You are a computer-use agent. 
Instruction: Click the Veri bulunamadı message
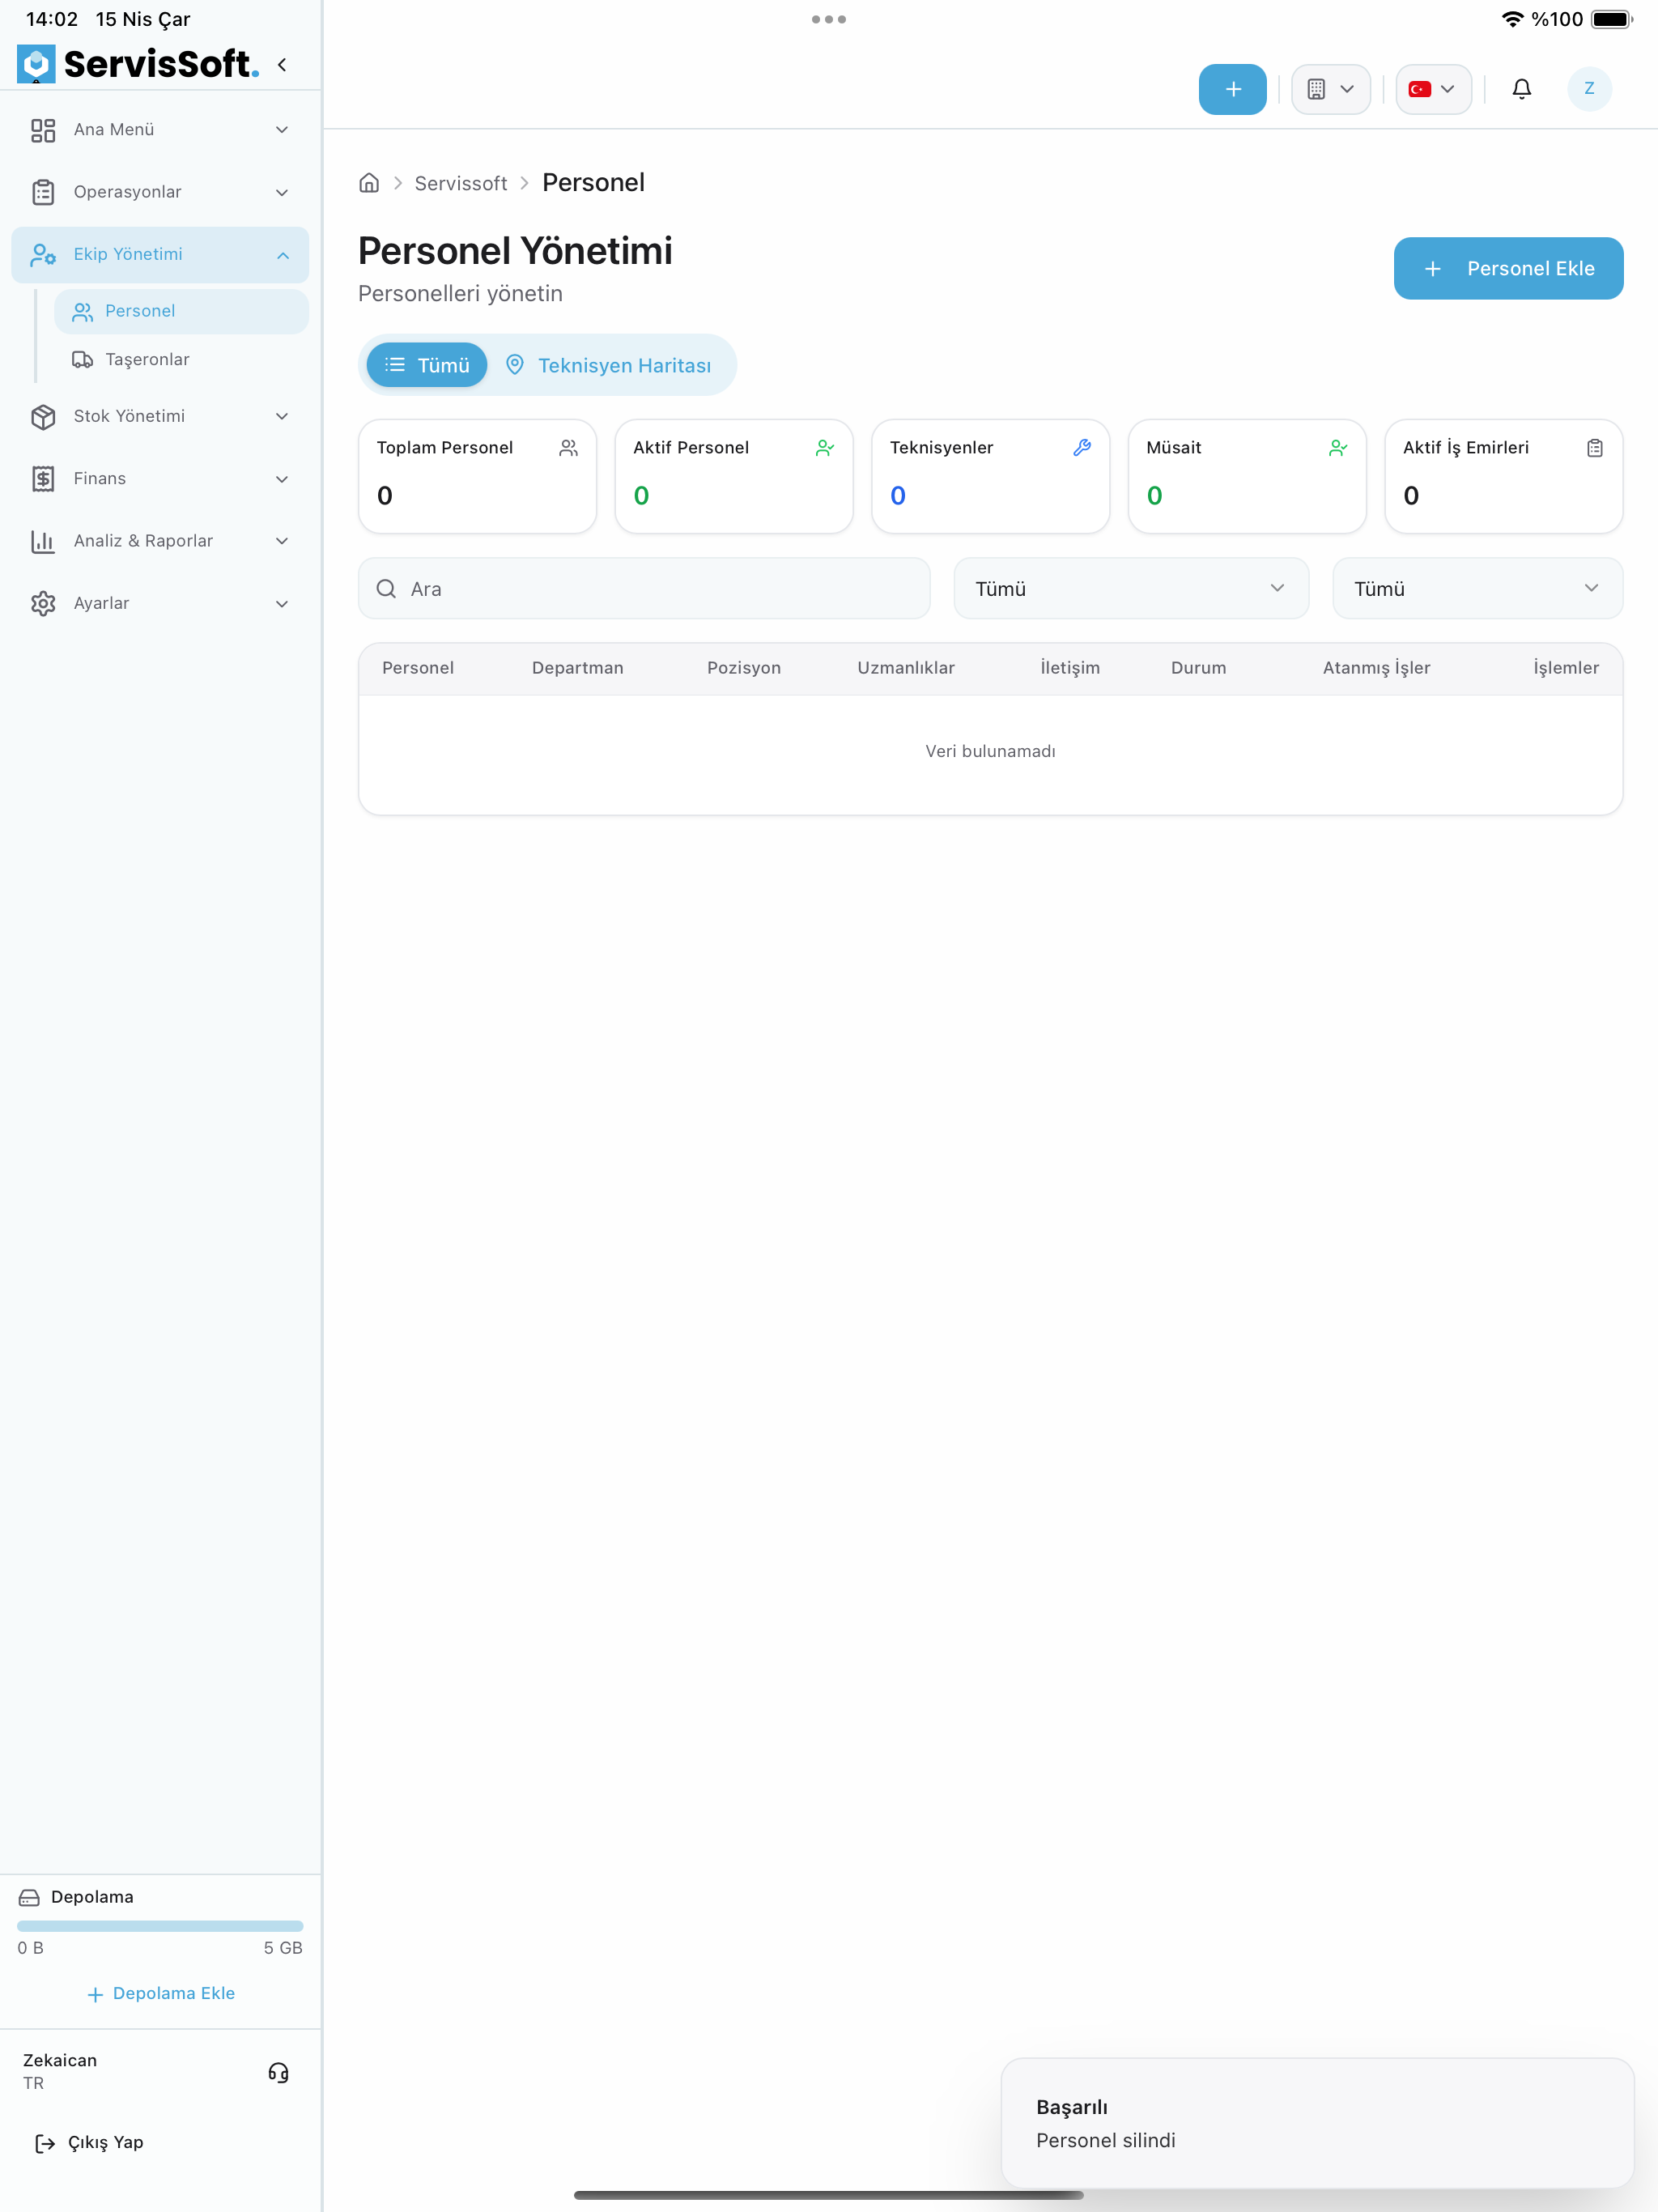click(x=990, y=751)
